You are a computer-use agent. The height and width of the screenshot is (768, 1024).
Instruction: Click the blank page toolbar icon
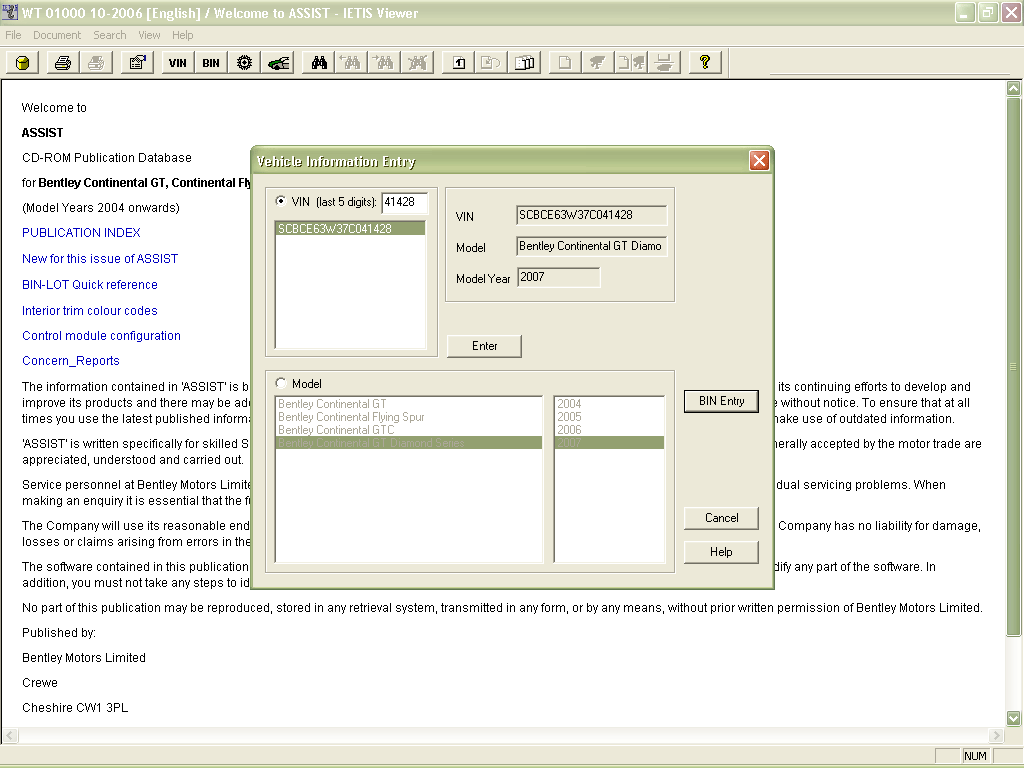565,63
